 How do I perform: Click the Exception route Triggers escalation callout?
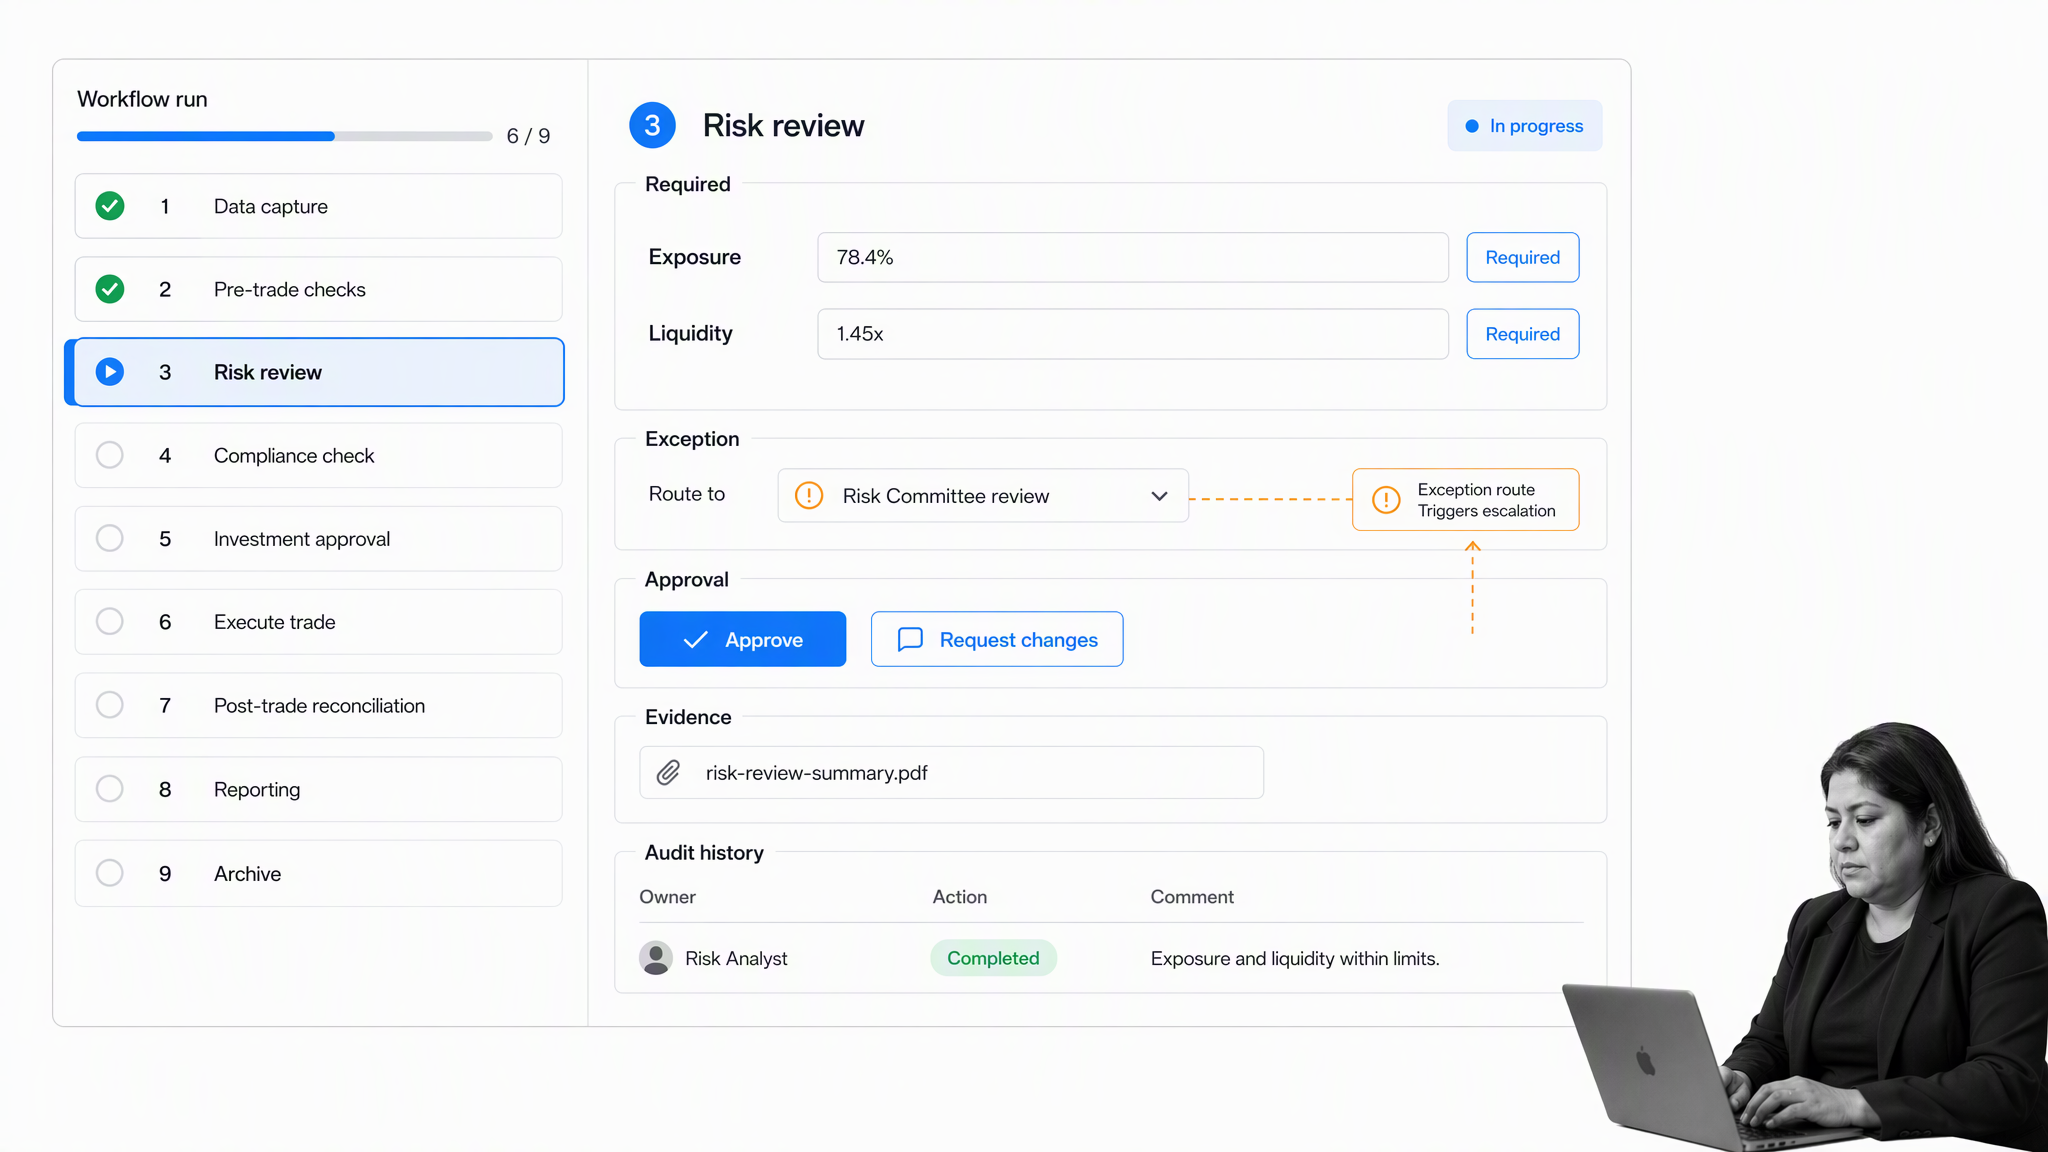point(1465,499)
